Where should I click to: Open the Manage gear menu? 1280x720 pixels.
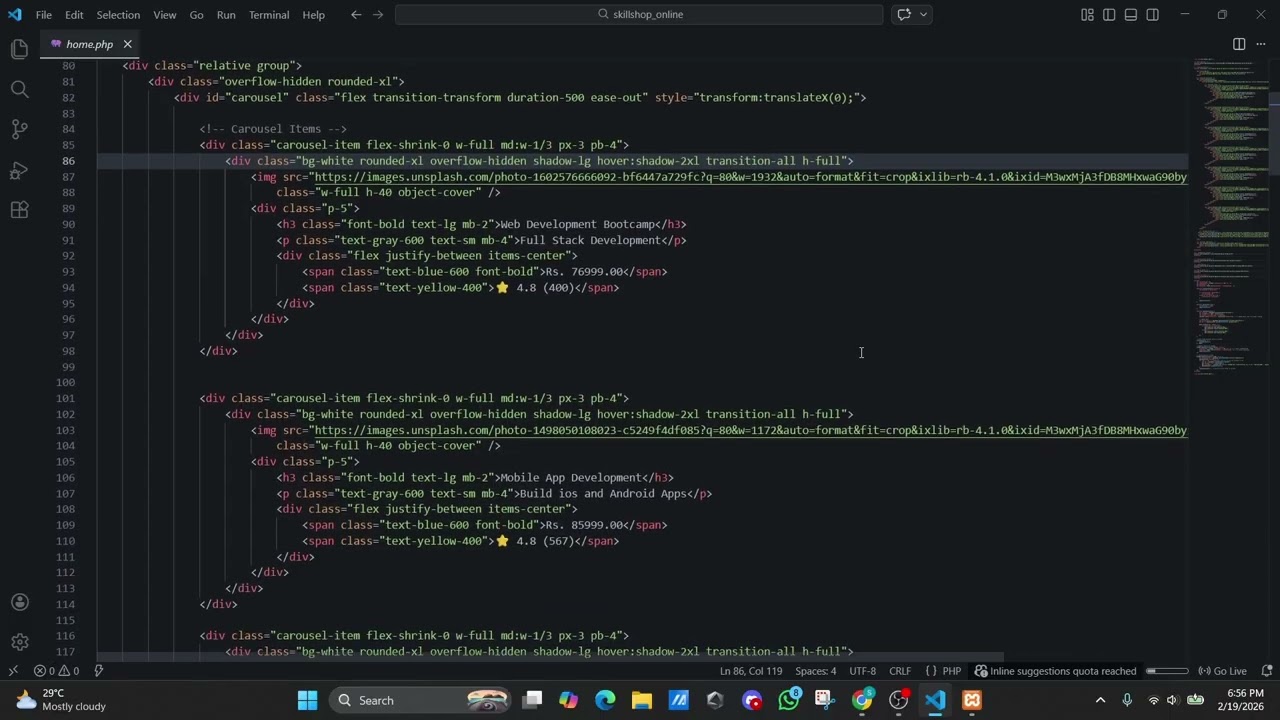tap(19, 642)
